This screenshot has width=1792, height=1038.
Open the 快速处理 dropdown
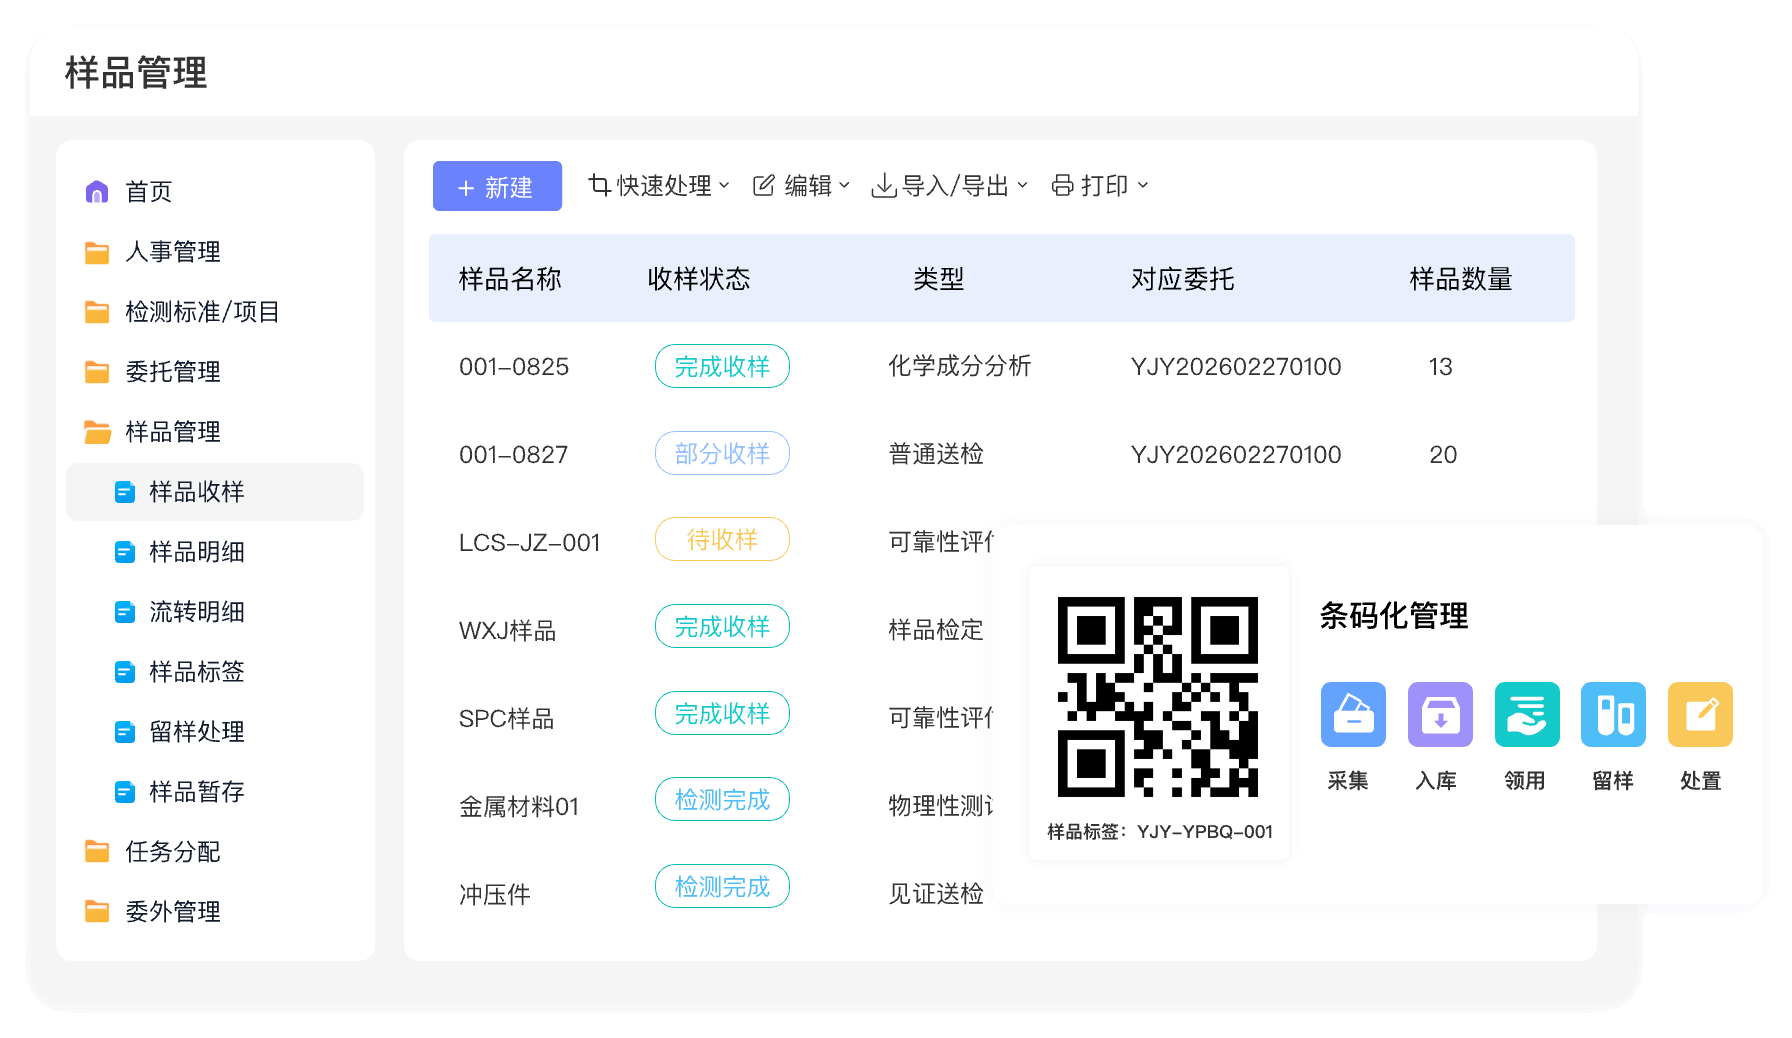(x=659, y=186)
